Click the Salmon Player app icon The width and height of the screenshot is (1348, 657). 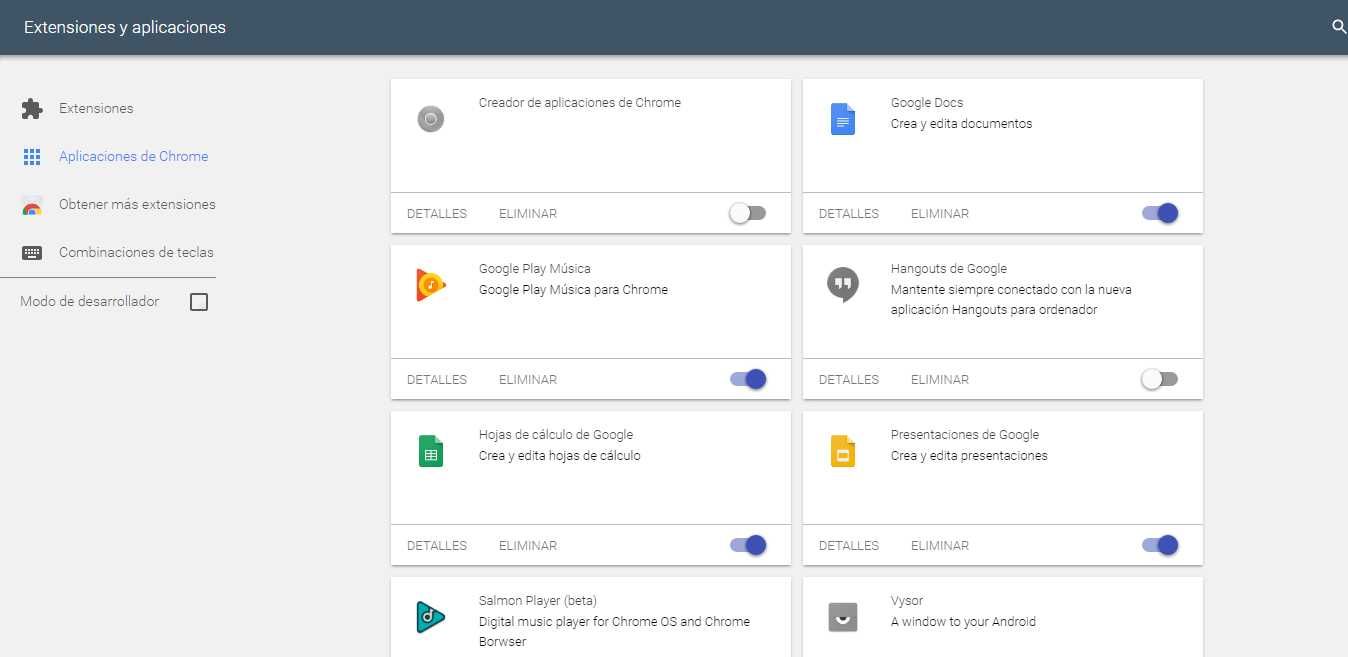[x=430, y=617]
